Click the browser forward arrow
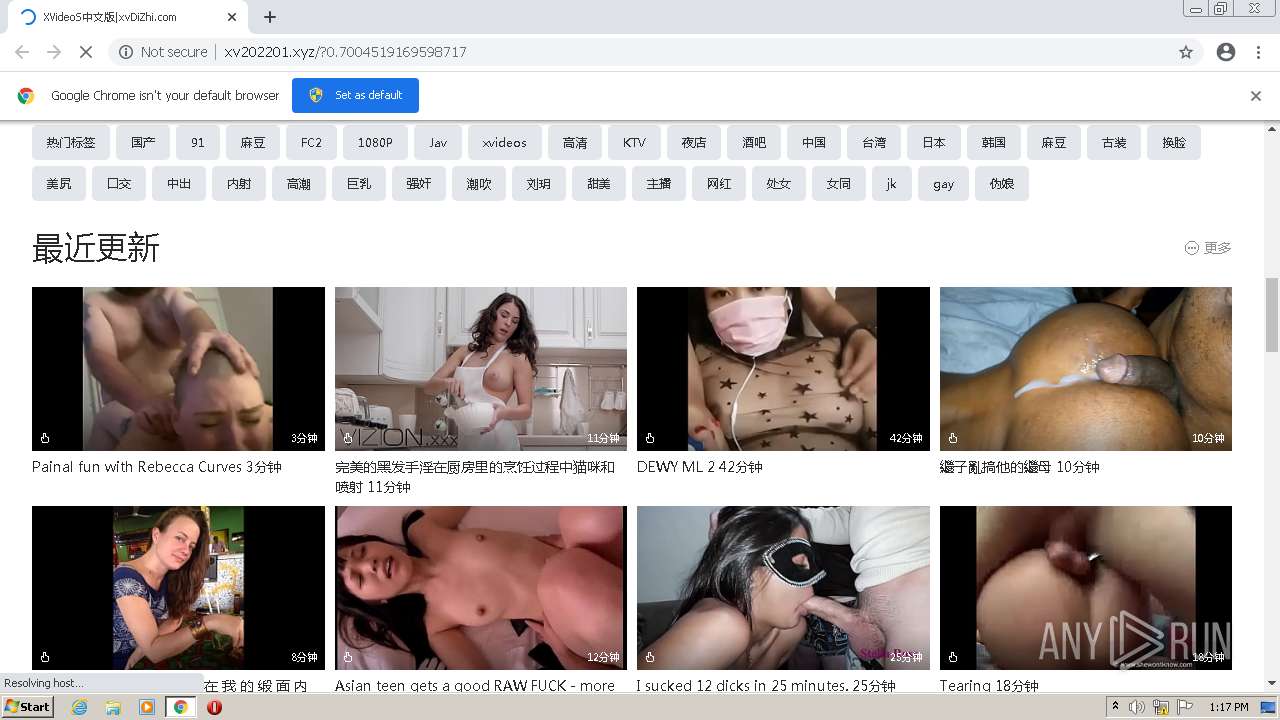The height and width of the screenshot is (720, 1280). (54, 52)
